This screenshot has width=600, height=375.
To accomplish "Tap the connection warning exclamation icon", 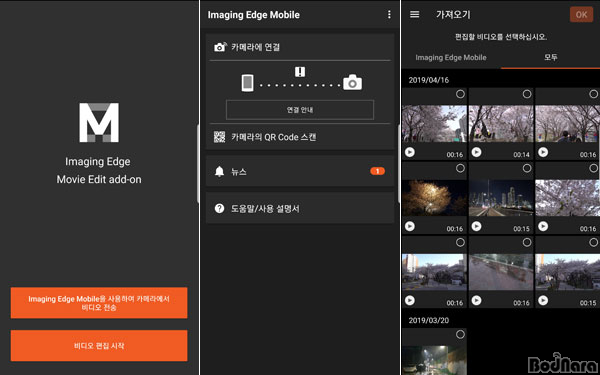I will (x=300, y=72).
